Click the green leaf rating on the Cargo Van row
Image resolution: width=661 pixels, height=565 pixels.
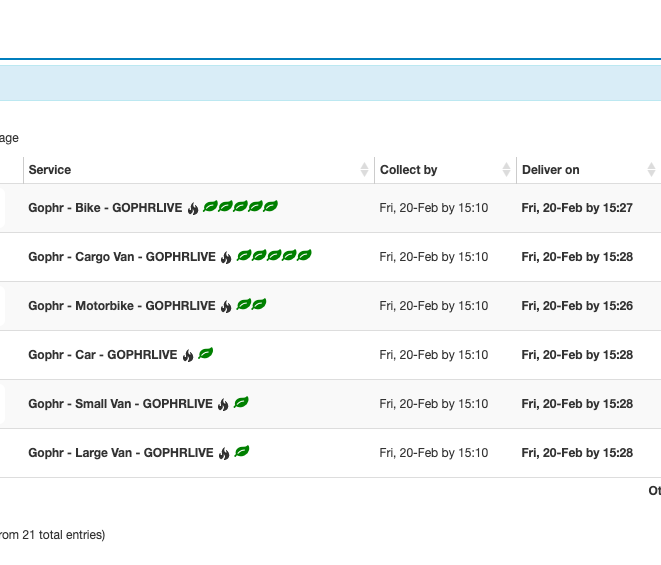(274, 255)
